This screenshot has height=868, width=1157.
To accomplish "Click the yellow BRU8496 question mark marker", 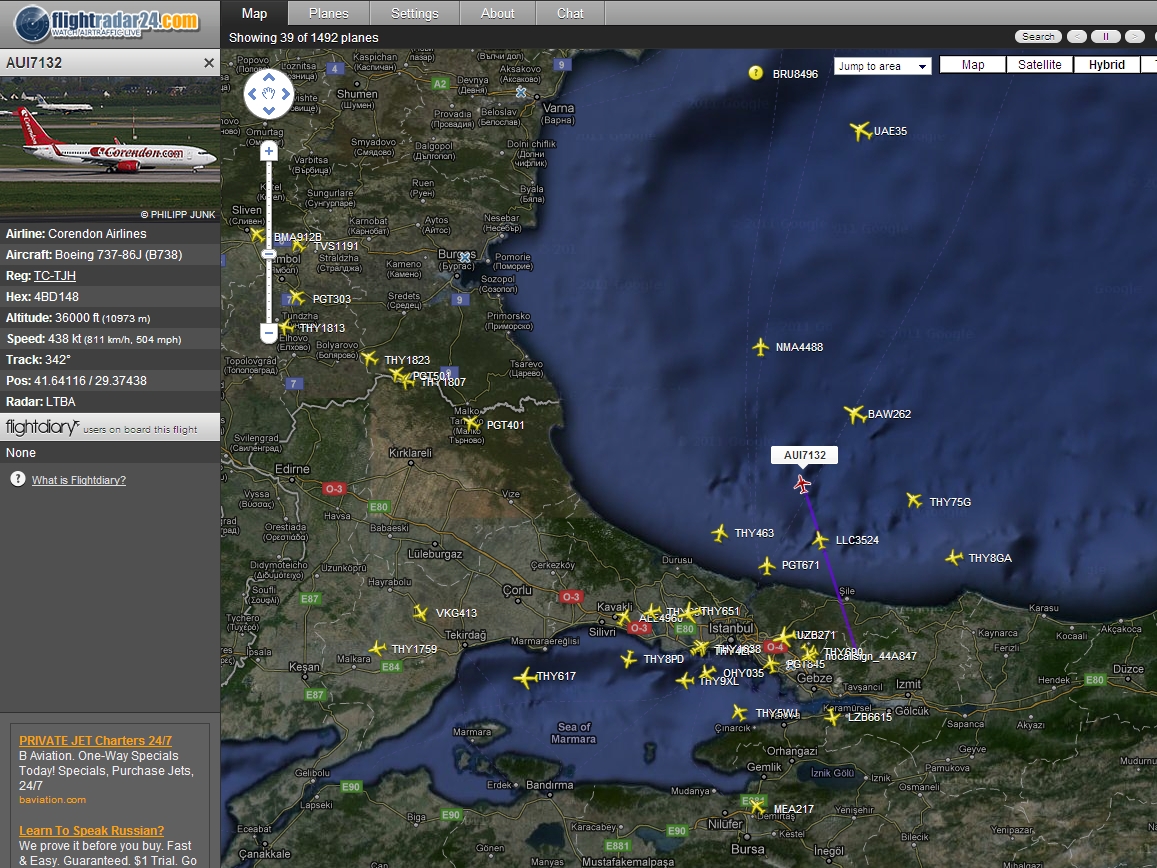I will point(756,73).
